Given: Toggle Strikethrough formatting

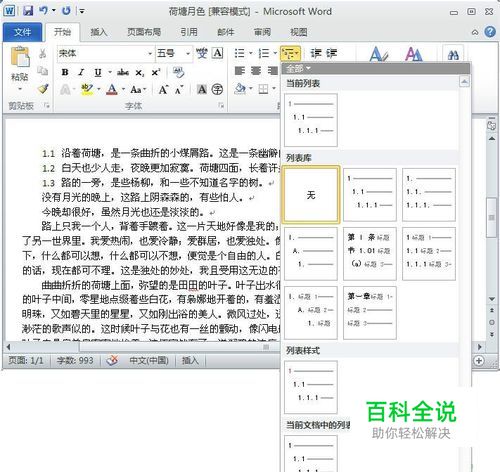Looking at the screenshot, I should coord(123,72).
